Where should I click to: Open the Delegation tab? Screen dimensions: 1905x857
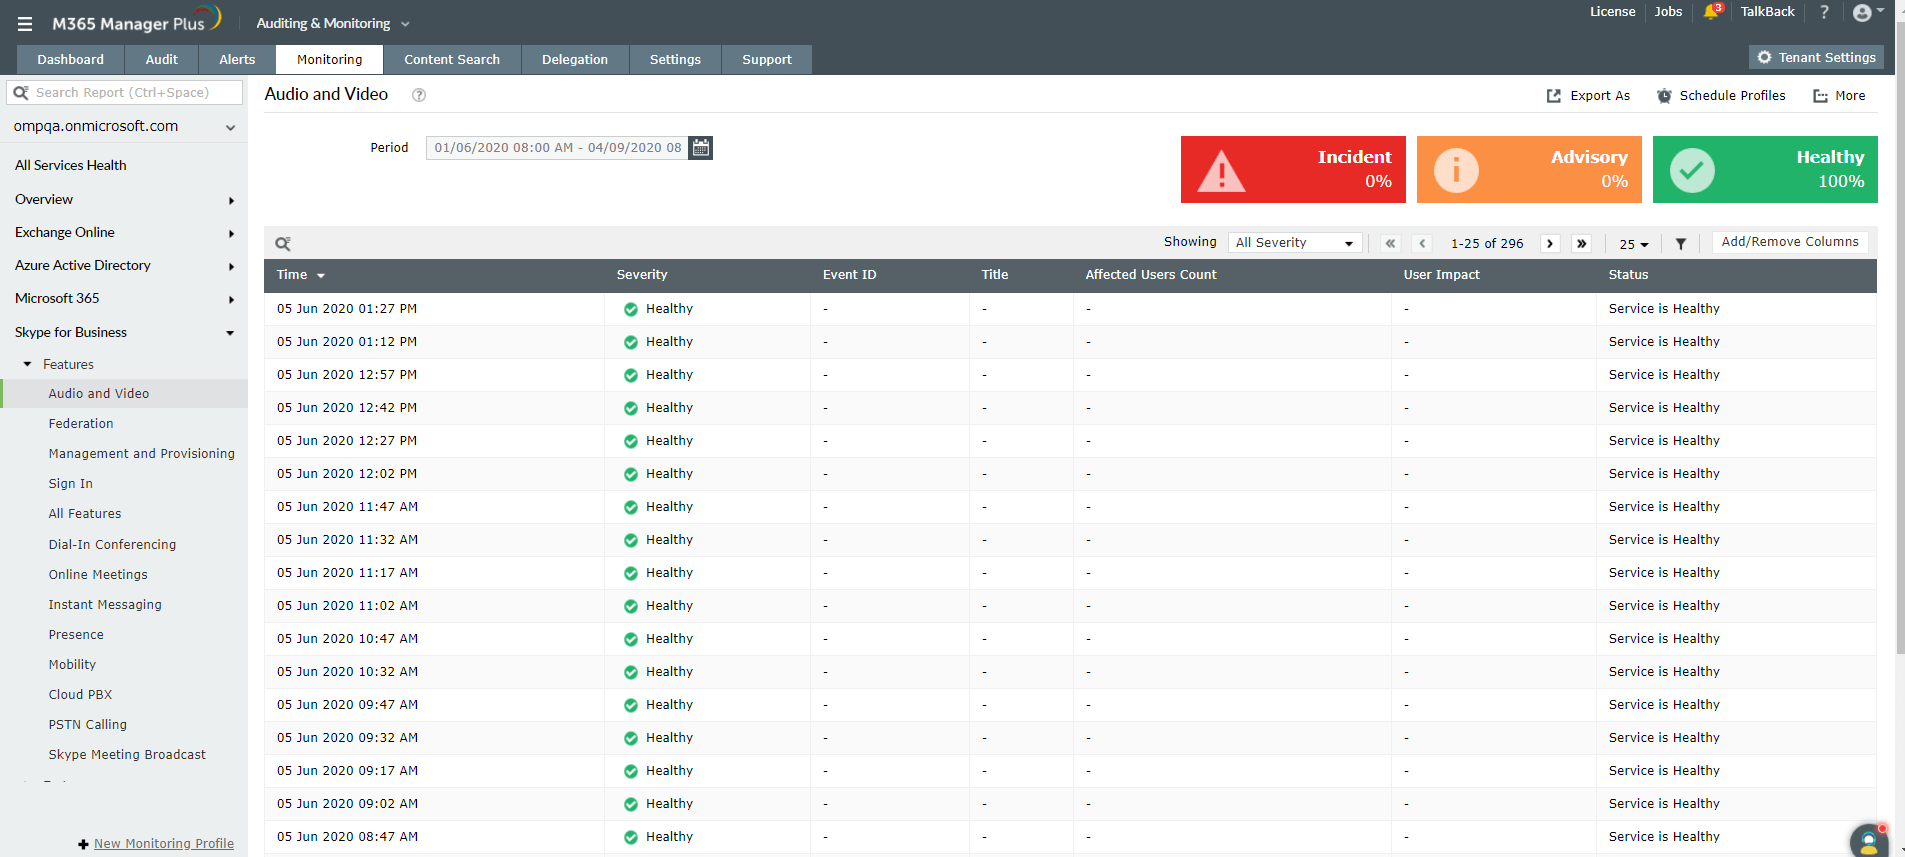(x=575, y=60)
